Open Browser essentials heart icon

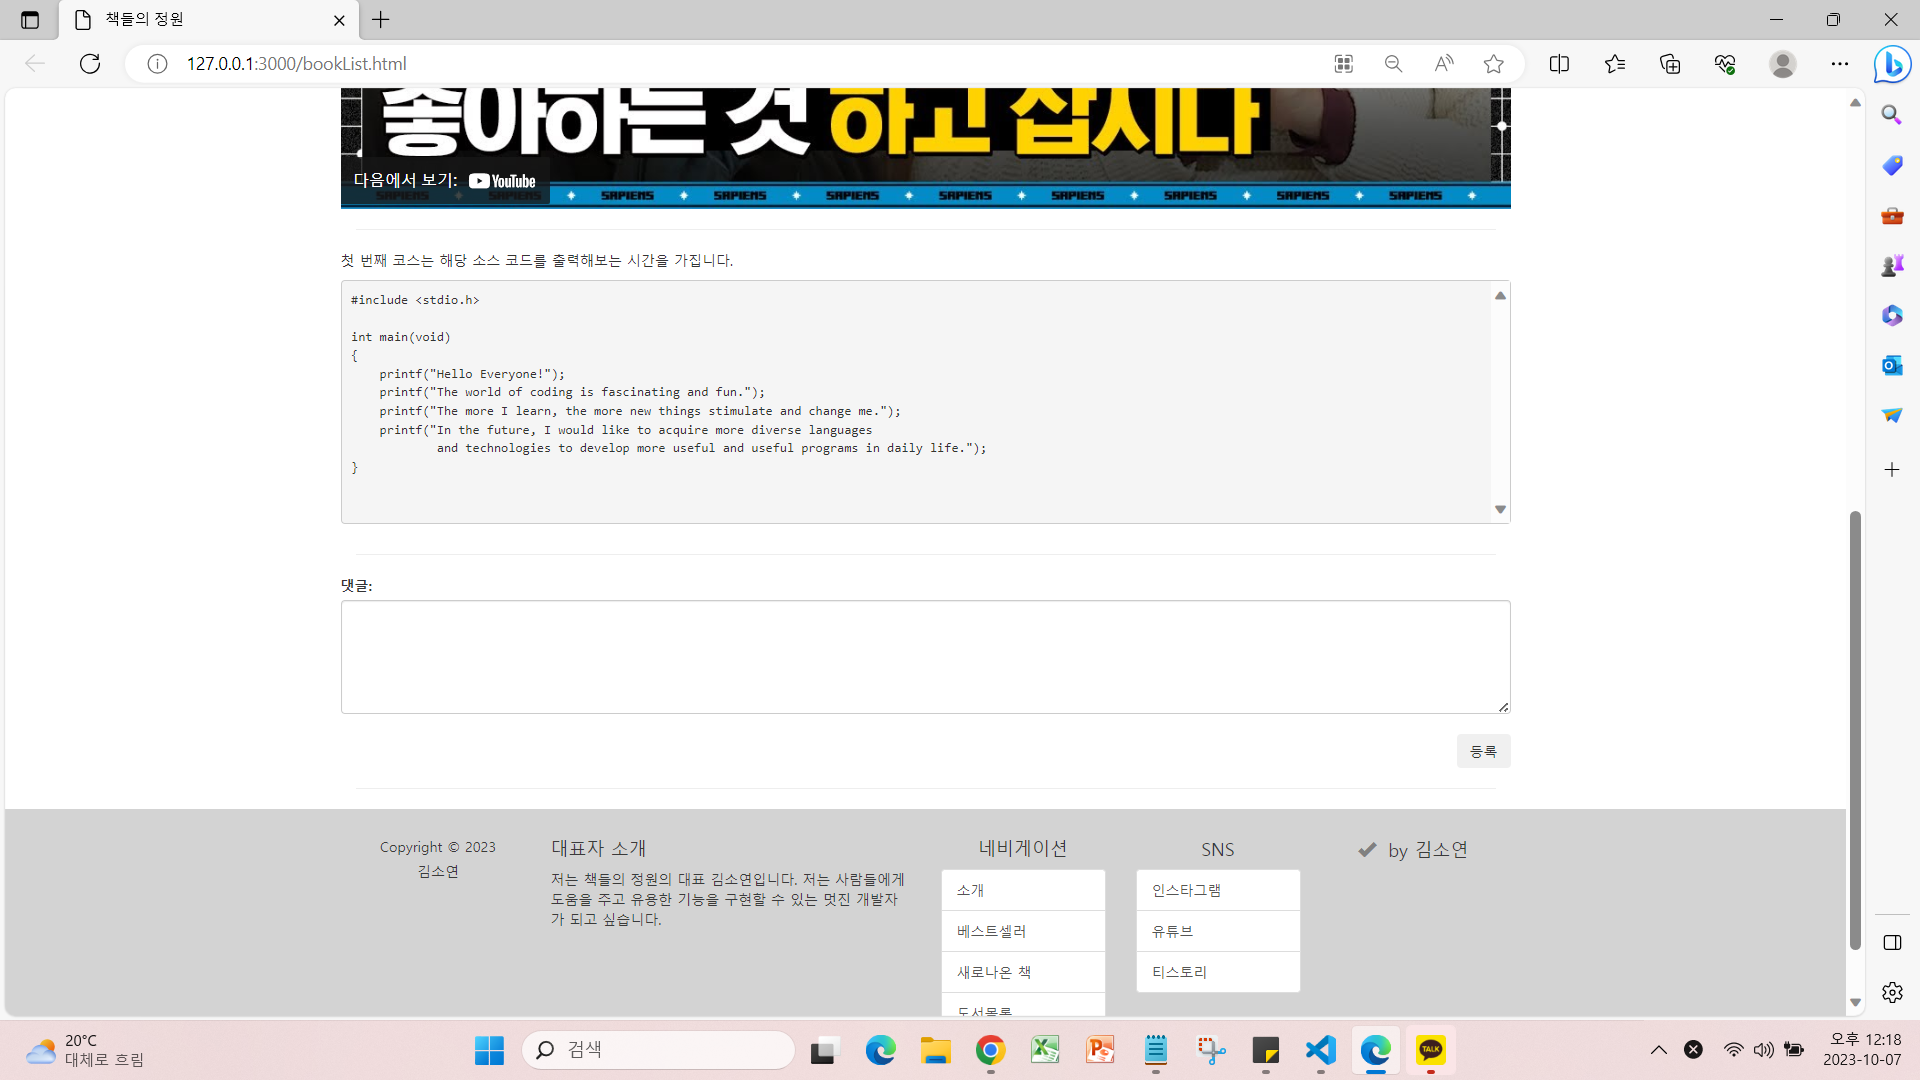[x=1725, y=64]
